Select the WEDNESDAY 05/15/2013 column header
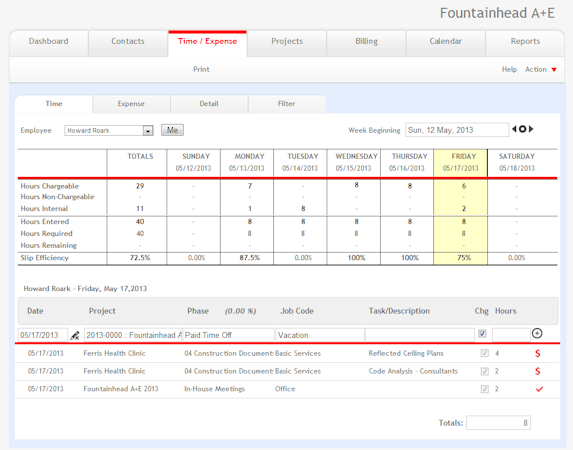 coord(354,163)
